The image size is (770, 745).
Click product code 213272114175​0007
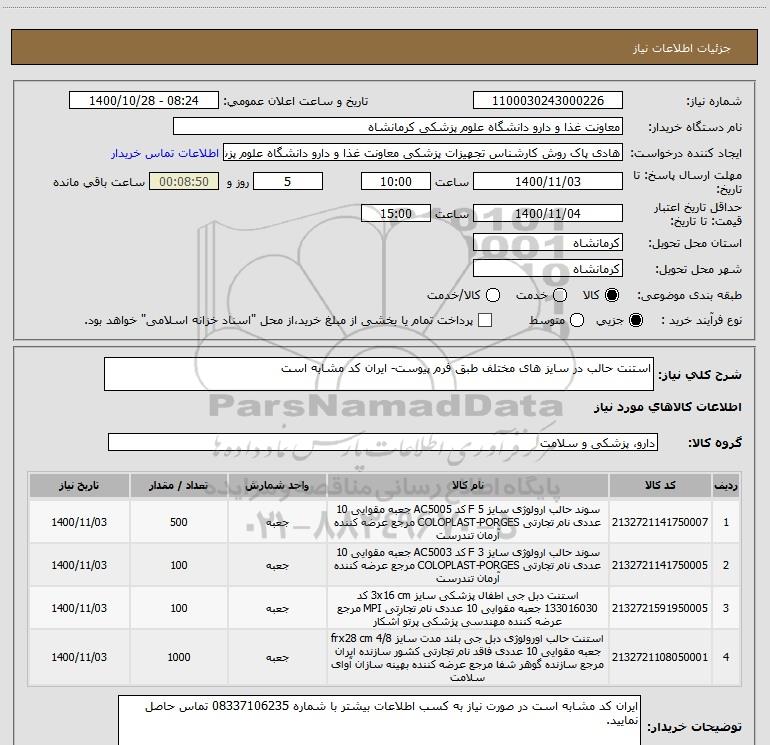pos(660,522)
